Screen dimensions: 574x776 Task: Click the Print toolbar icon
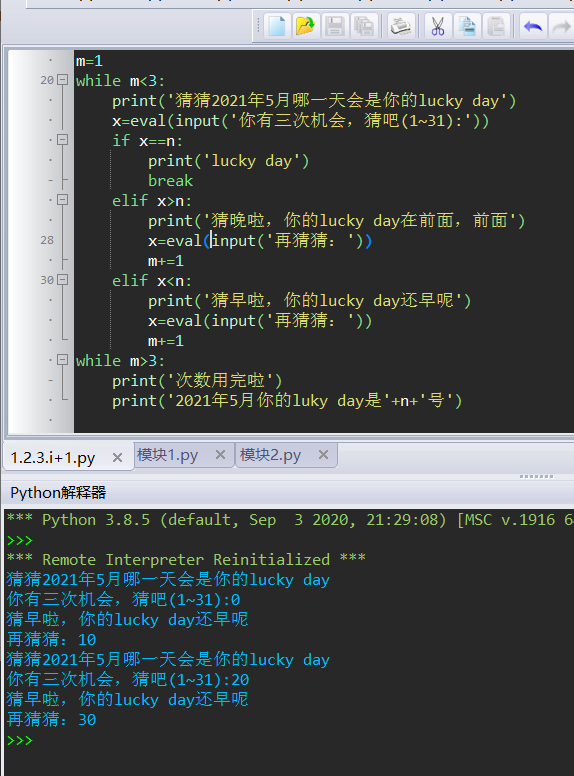click(x=400, y=26)
